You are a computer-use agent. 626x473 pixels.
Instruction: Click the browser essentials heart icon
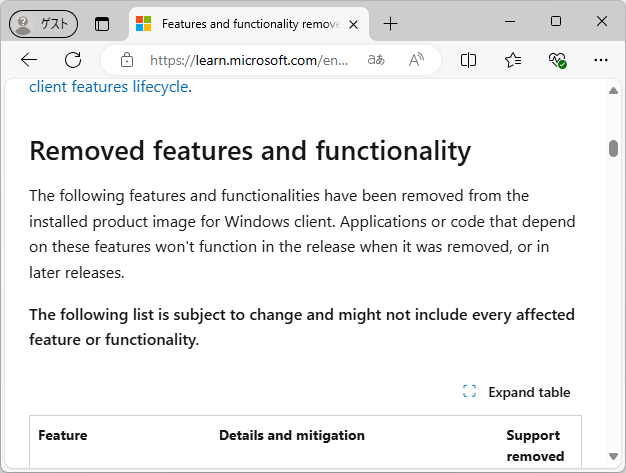[x=557, y=60]
